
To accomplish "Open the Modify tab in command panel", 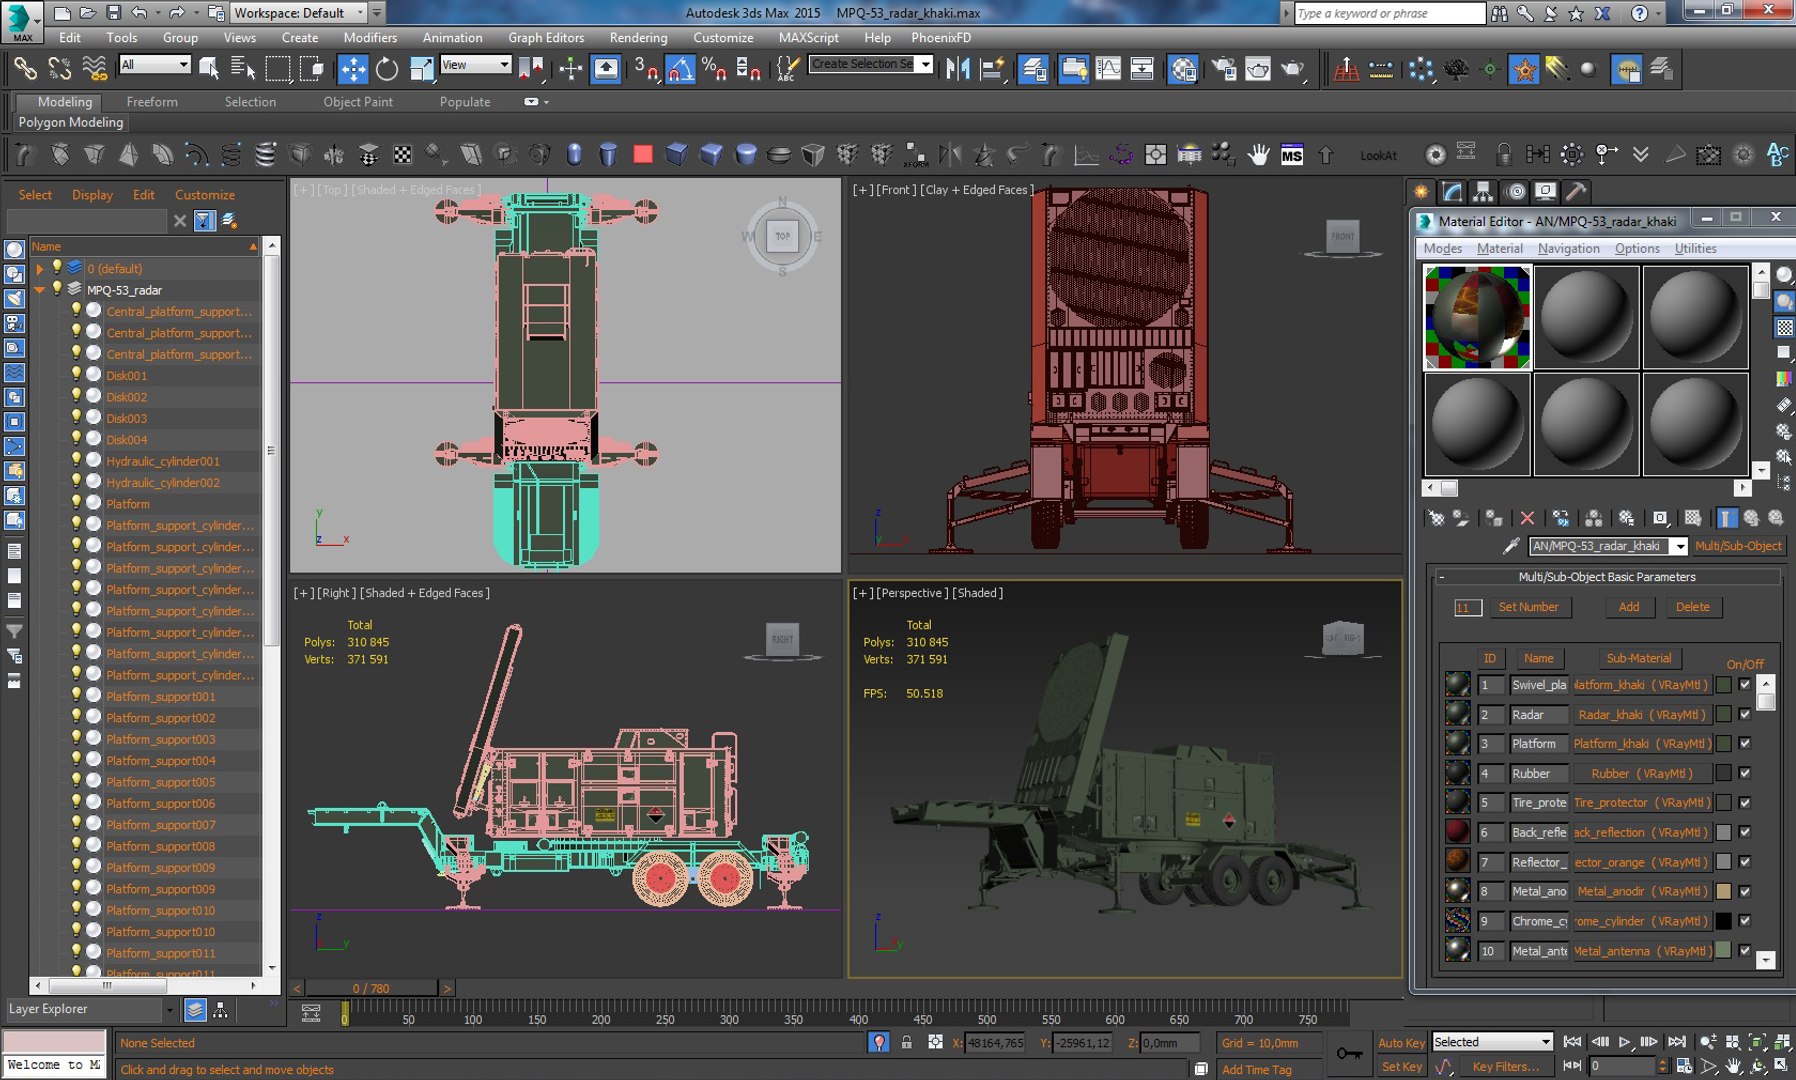I will pos(1452,191).
